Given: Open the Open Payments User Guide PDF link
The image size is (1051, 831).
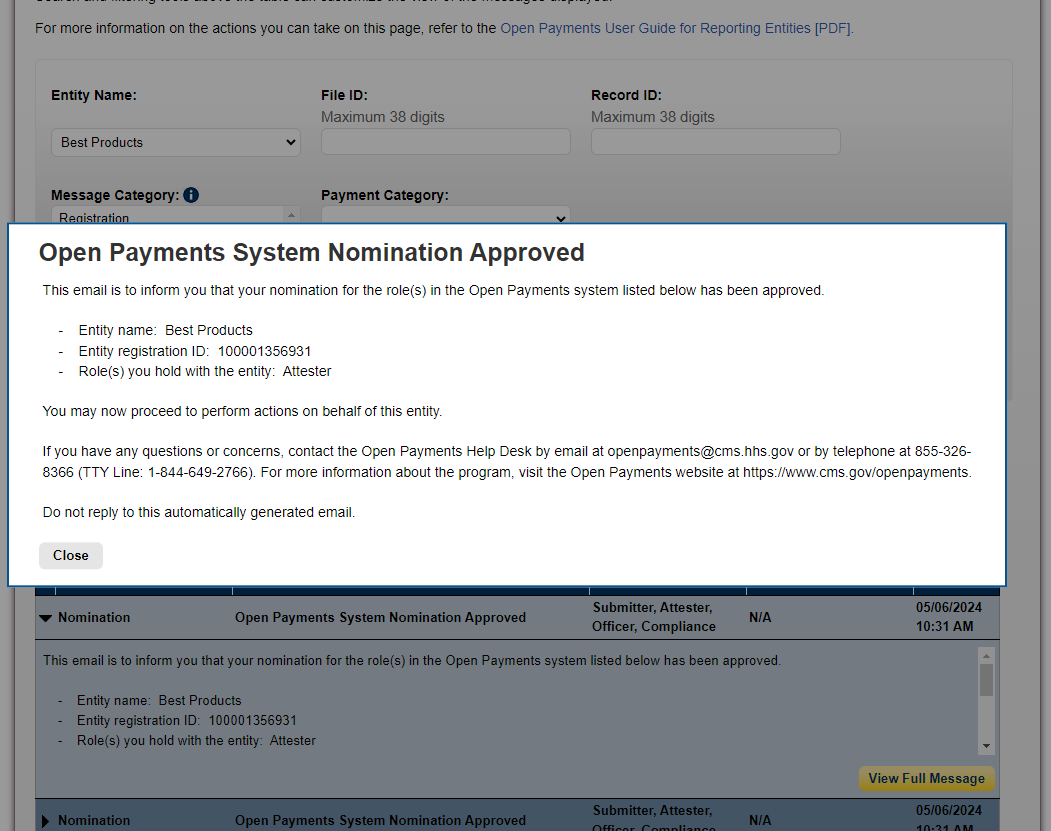Looking at the screenshot, I should 676,28.
